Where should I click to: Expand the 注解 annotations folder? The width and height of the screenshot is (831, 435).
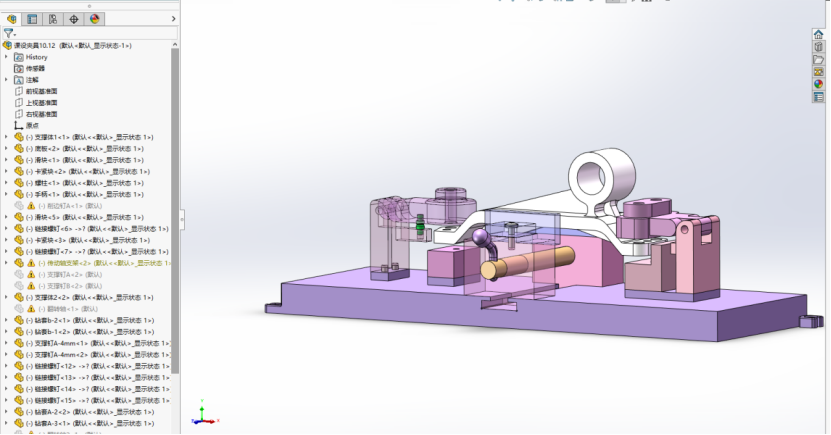[x=6, y=80]
